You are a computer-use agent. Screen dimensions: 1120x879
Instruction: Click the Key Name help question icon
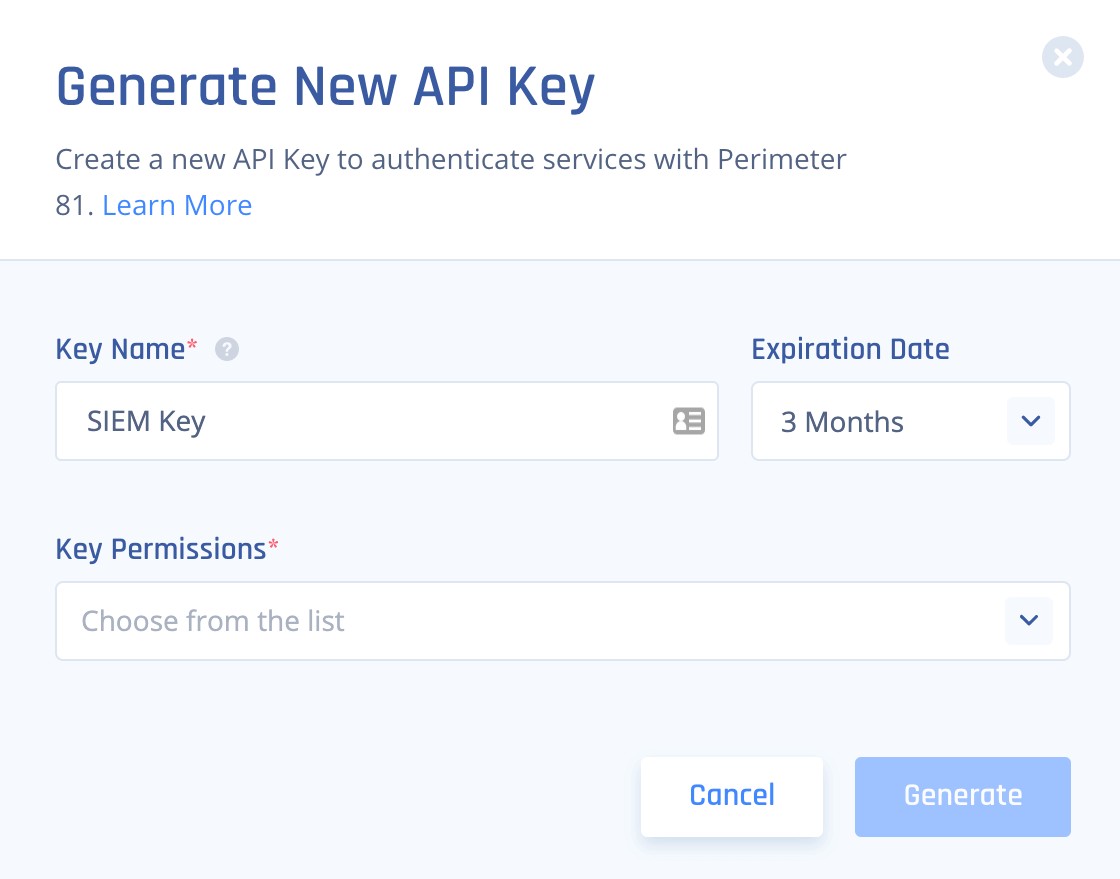(x=227, y=349)
